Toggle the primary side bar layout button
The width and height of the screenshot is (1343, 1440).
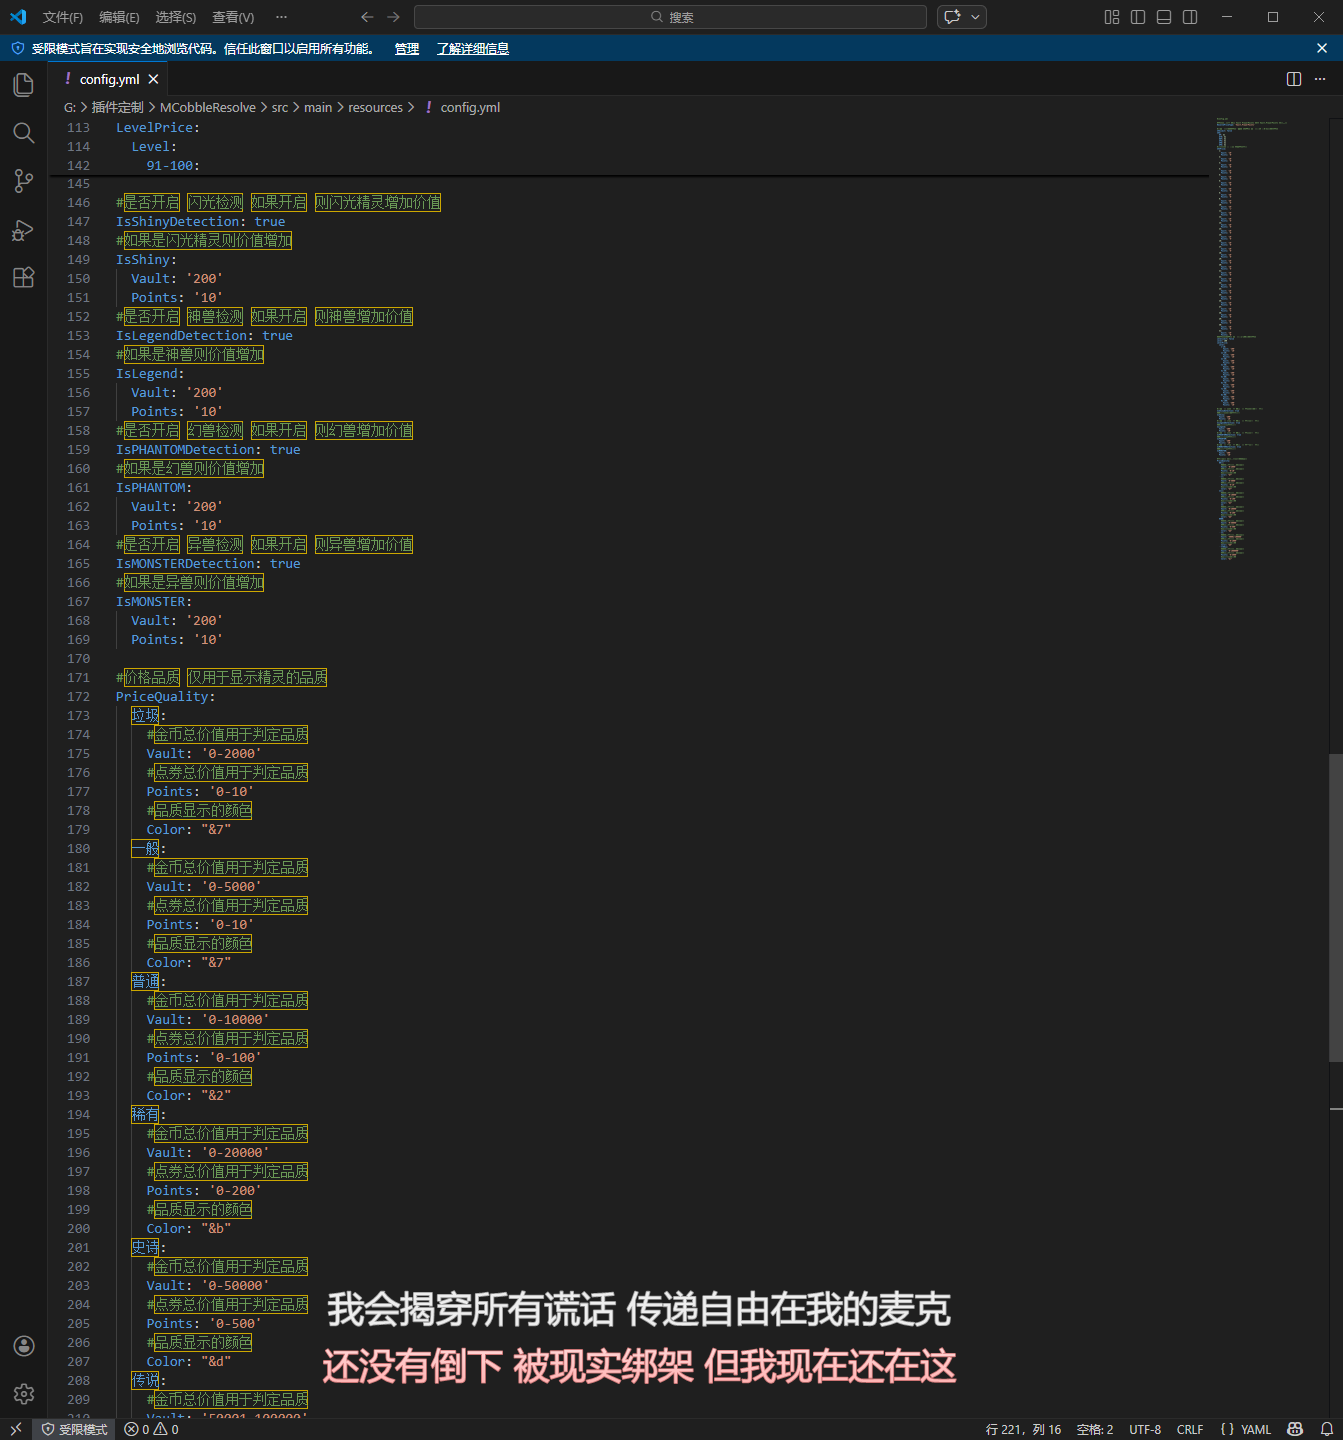click(x=1138, y=17)
